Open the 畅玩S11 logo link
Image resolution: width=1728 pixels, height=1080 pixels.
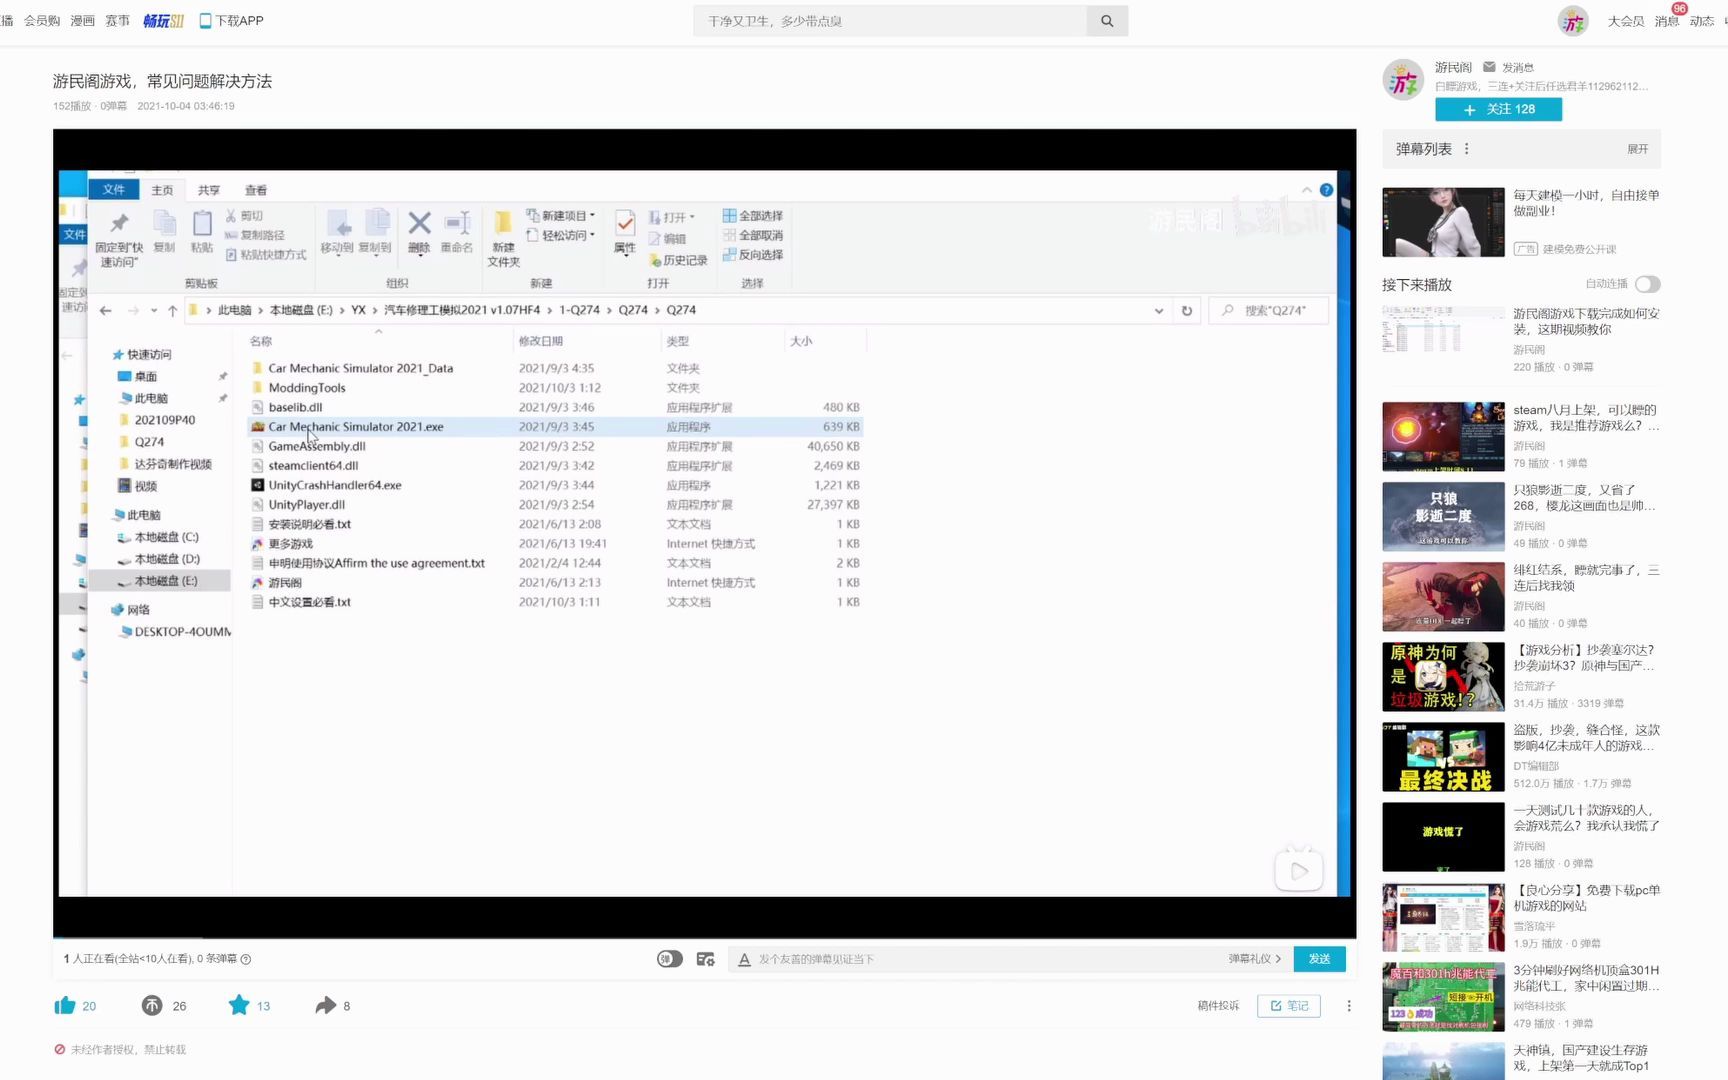click(x=163, y=21)
